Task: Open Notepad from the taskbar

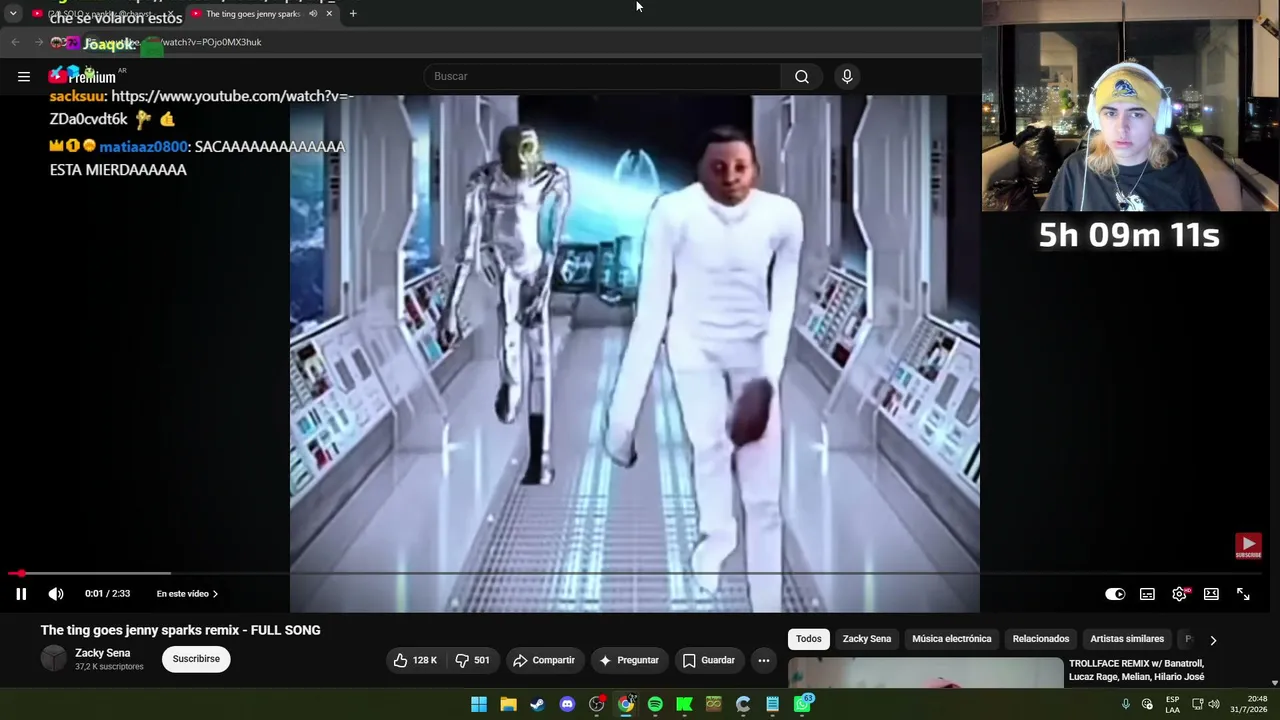Action: (772, 704)
